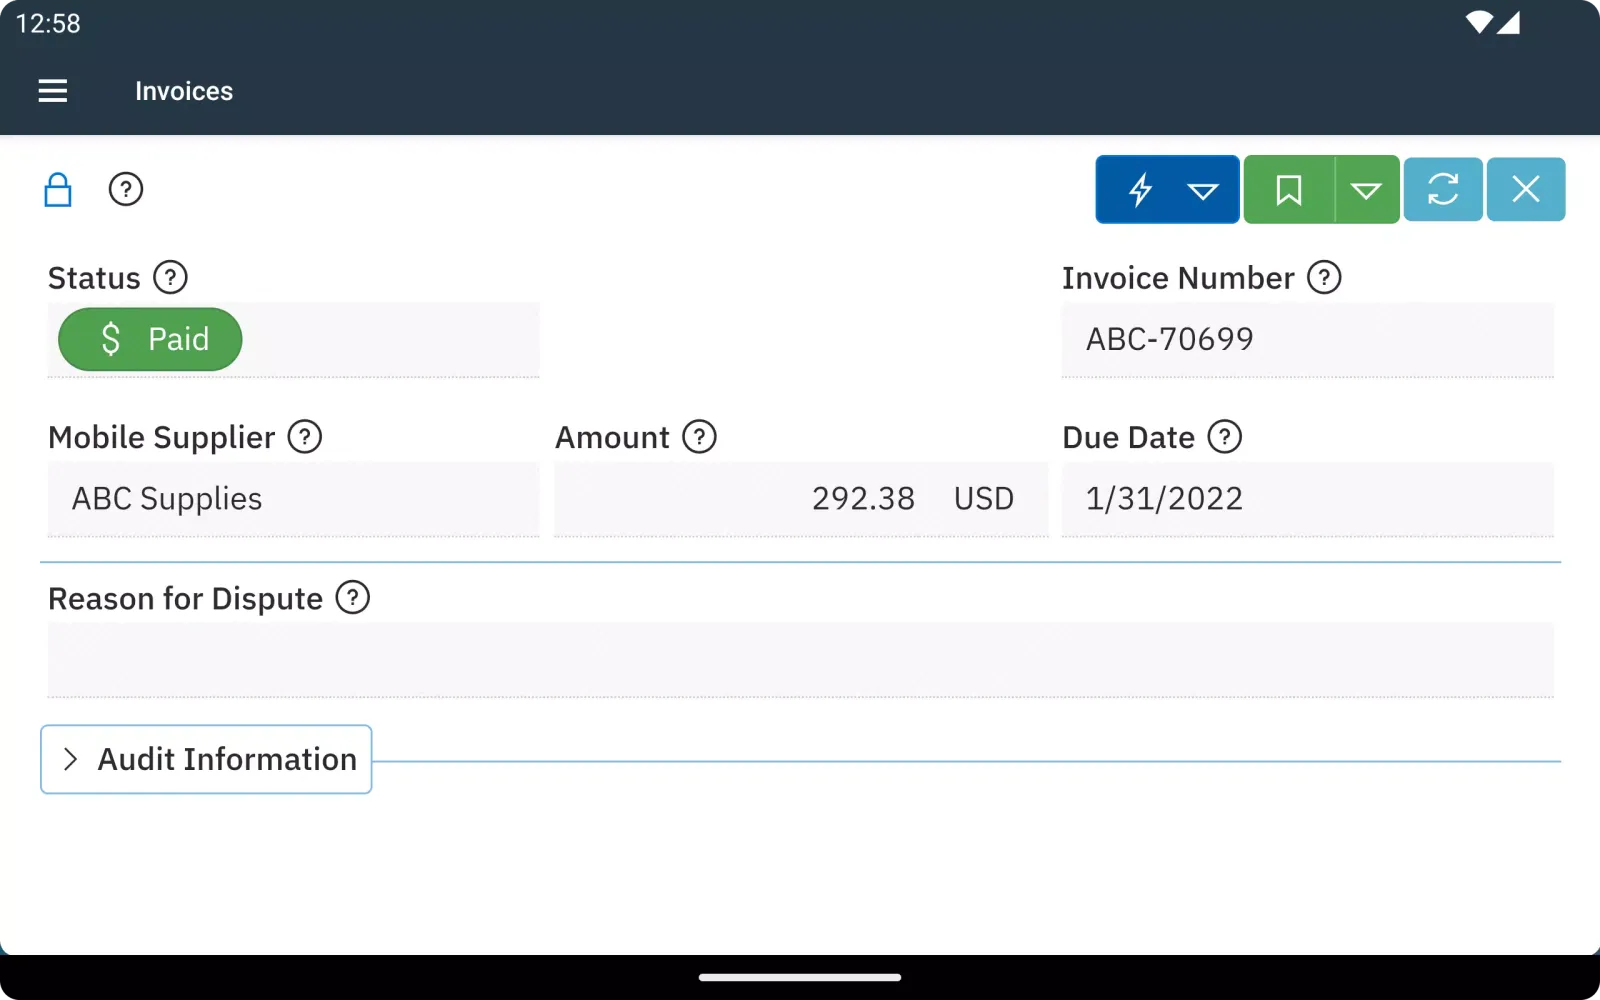1600x1000 pixels.
Task: Open help for Reason for Dispute
Action: click(x=353, y=598)
